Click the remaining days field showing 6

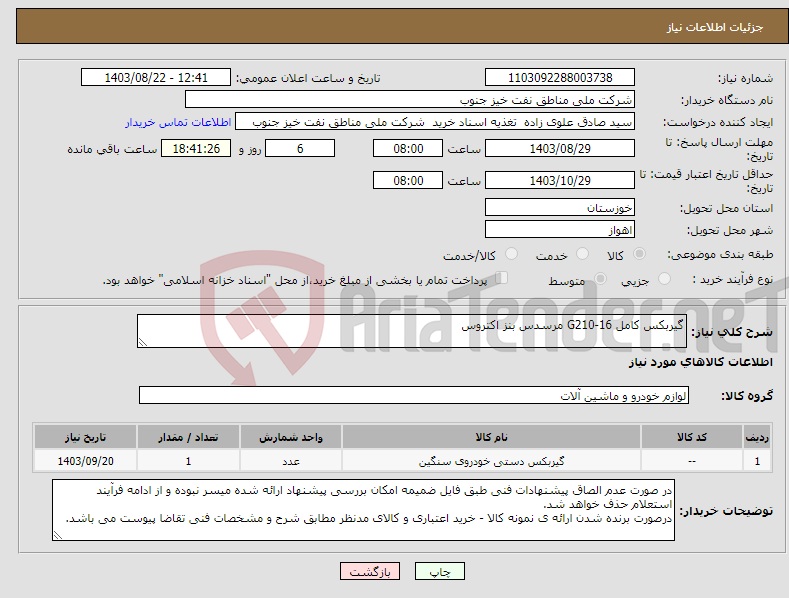[300, 148]
